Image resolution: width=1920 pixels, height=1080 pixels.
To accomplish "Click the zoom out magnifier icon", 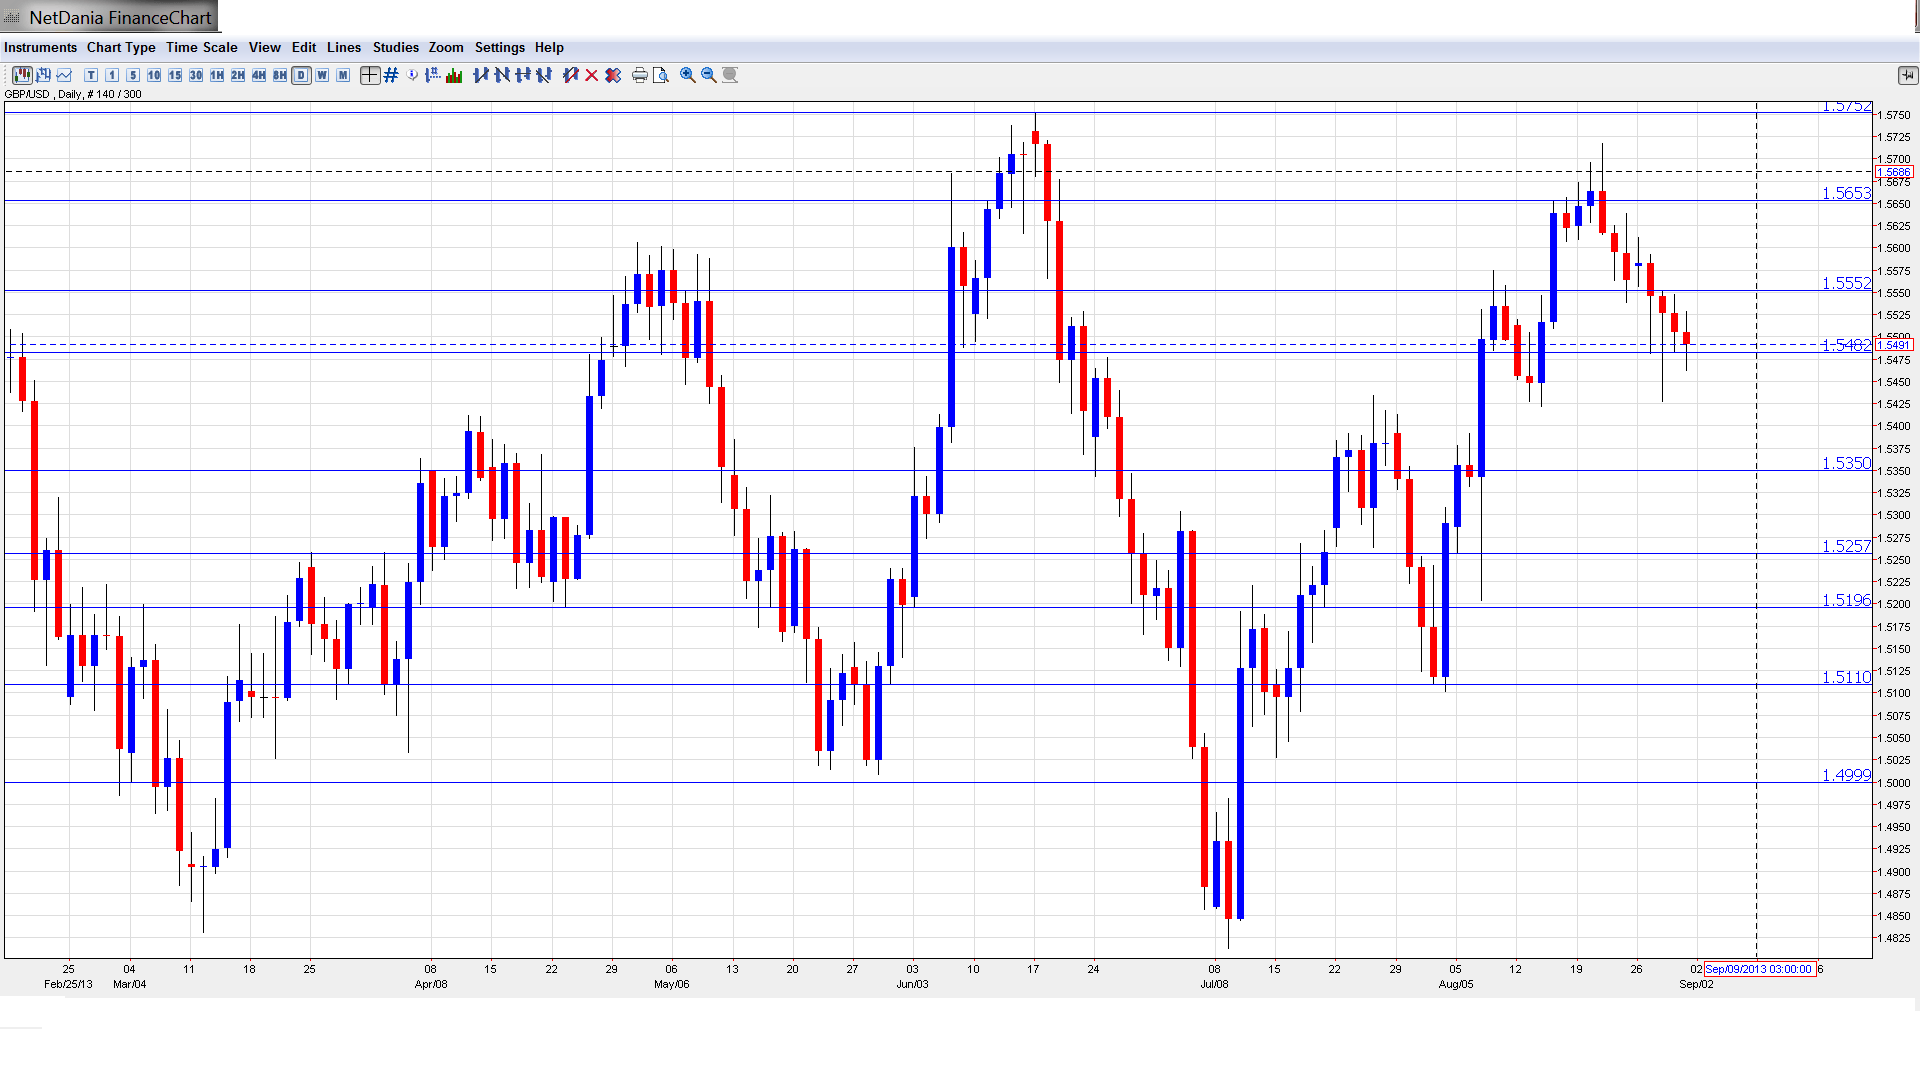I will [709, 75].
